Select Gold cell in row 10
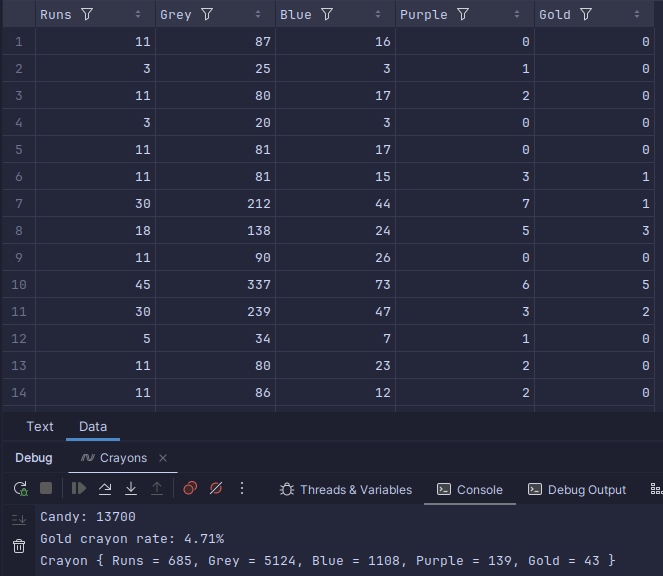Screen dimensions: 663x576 click(x=595, y=285)
